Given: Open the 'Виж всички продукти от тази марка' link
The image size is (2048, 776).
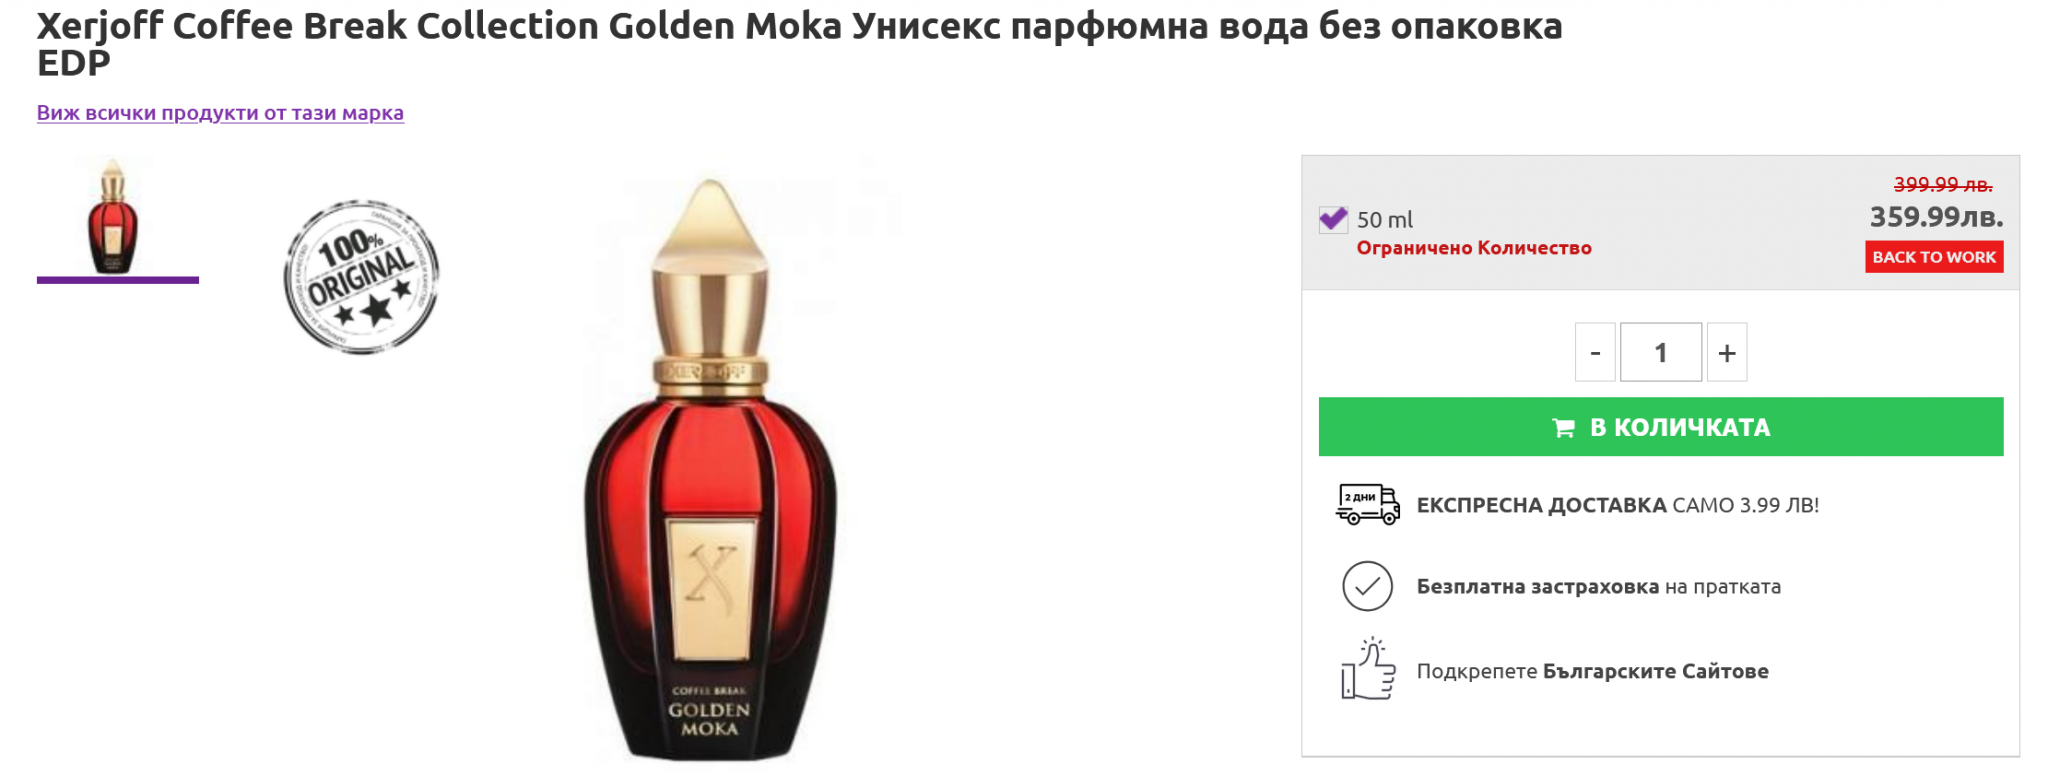Looking at the screenshot, I should (x=220, y=113).
